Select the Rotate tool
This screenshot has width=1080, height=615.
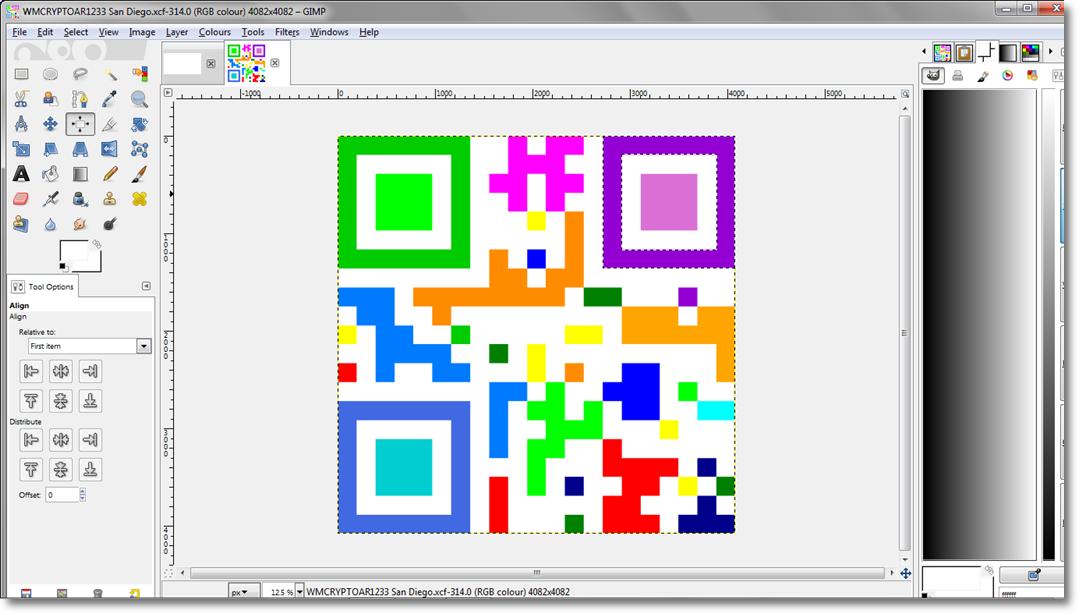(139, 124)
